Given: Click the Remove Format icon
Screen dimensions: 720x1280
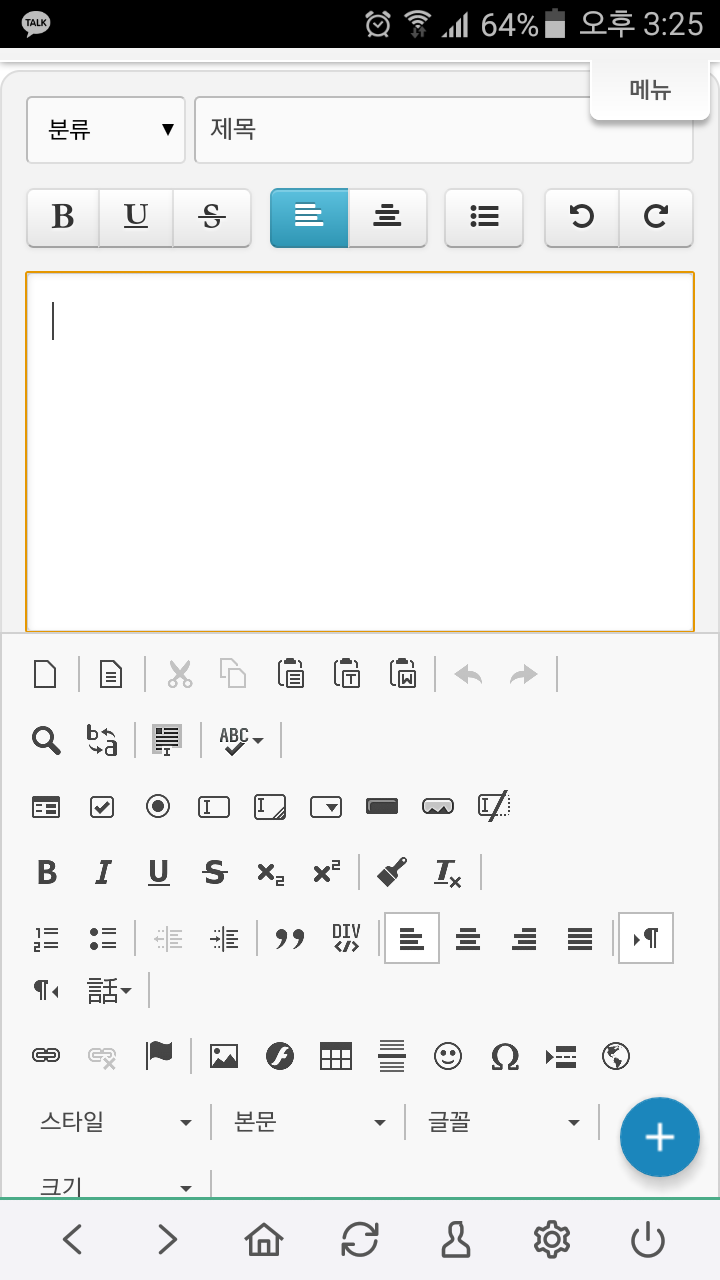Looking at the screenshot, I should pos(447,873).
